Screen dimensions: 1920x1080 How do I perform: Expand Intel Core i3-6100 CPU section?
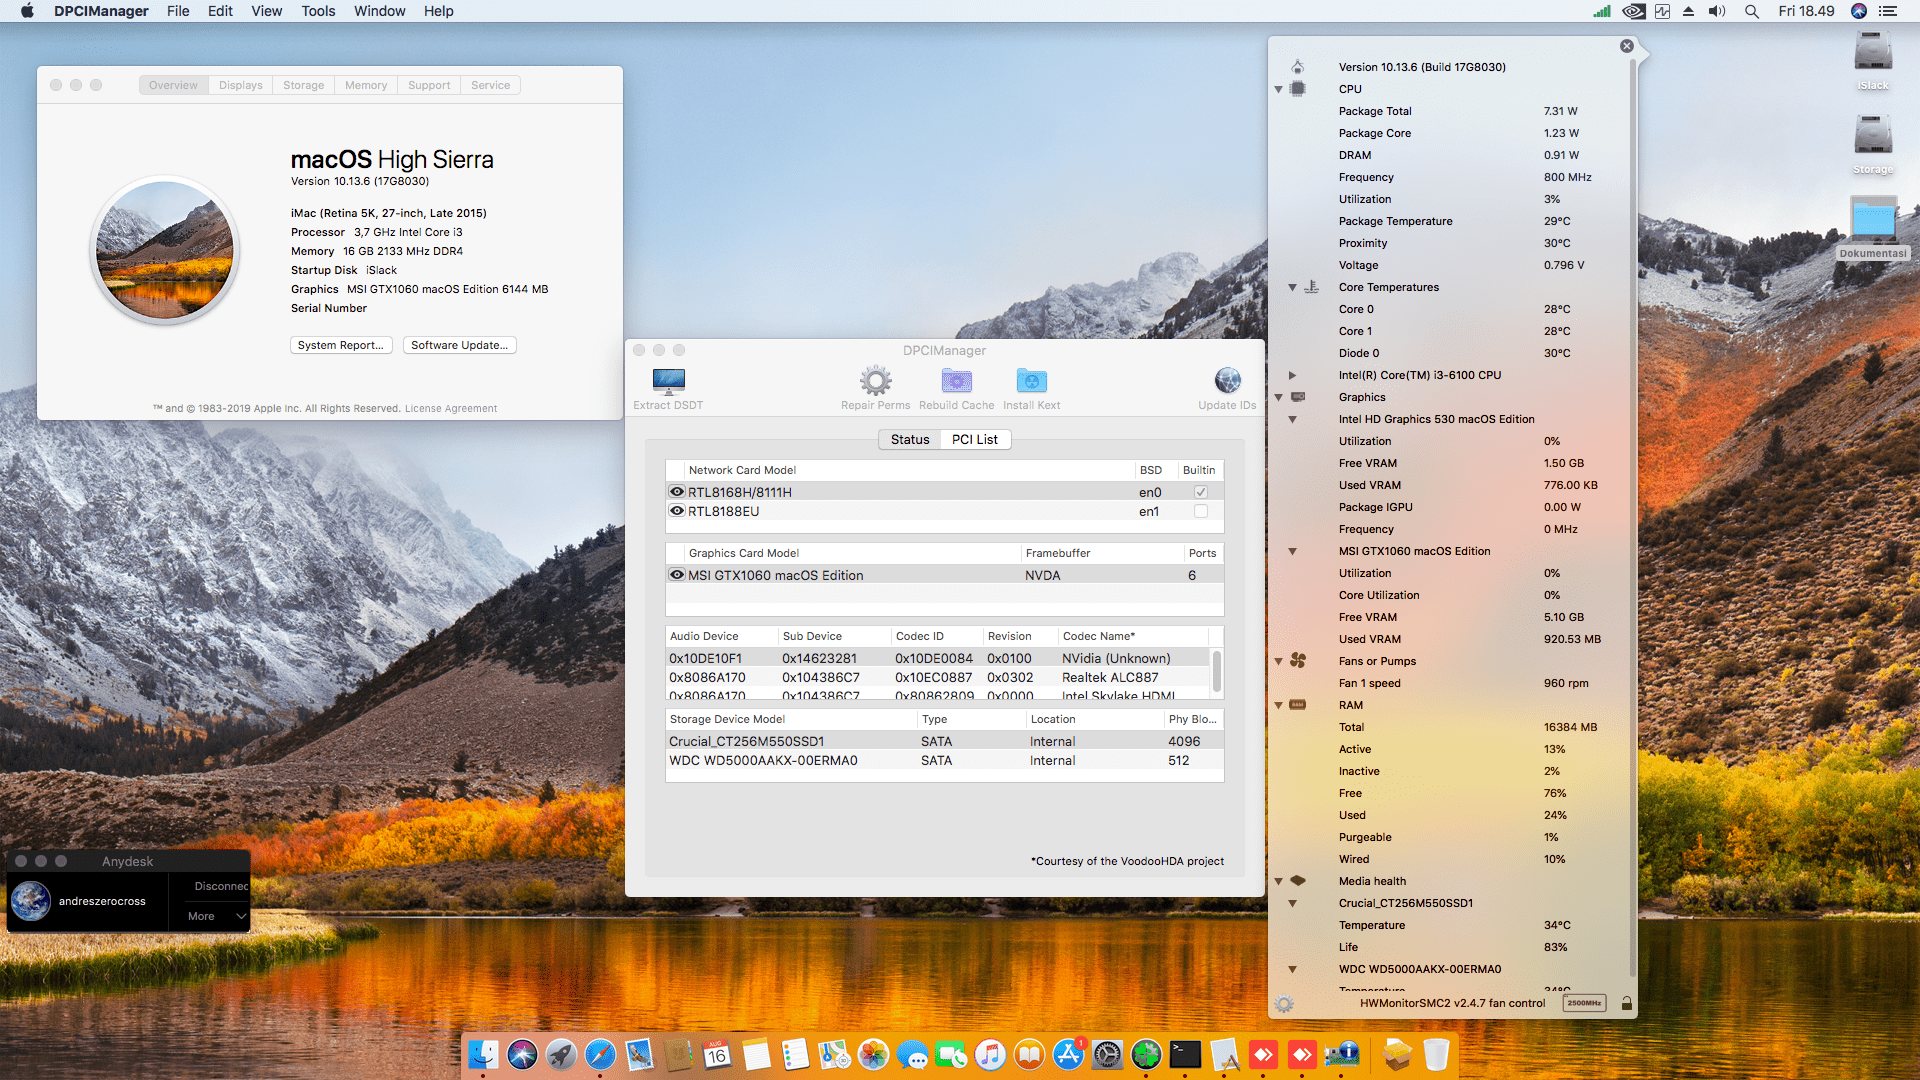point(1293,375)
